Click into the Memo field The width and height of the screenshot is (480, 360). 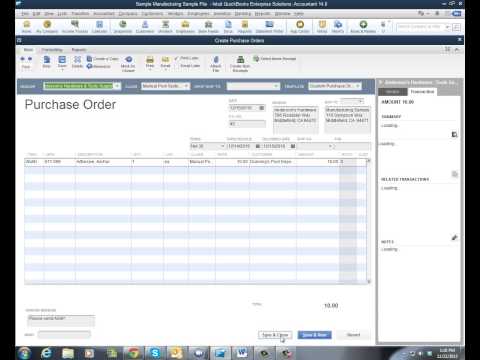[x=64, y=334]
